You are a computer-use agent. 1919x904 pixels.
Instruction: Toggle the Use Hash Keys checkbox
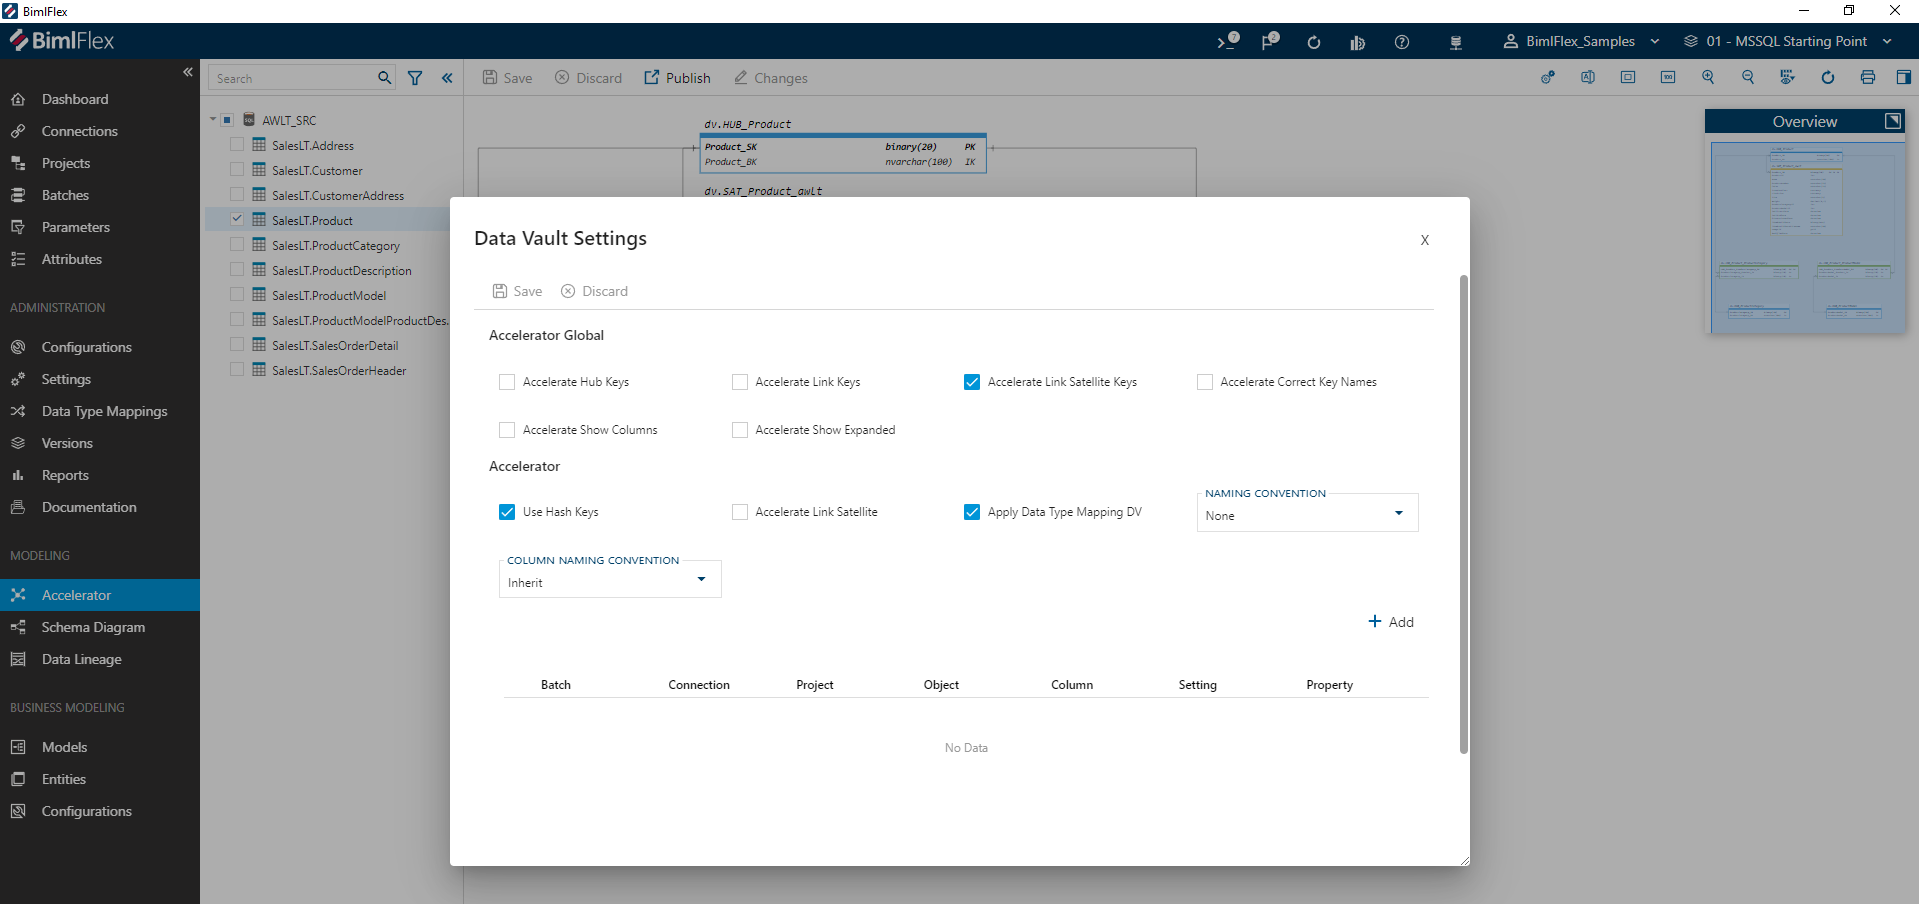coord(507,512)
